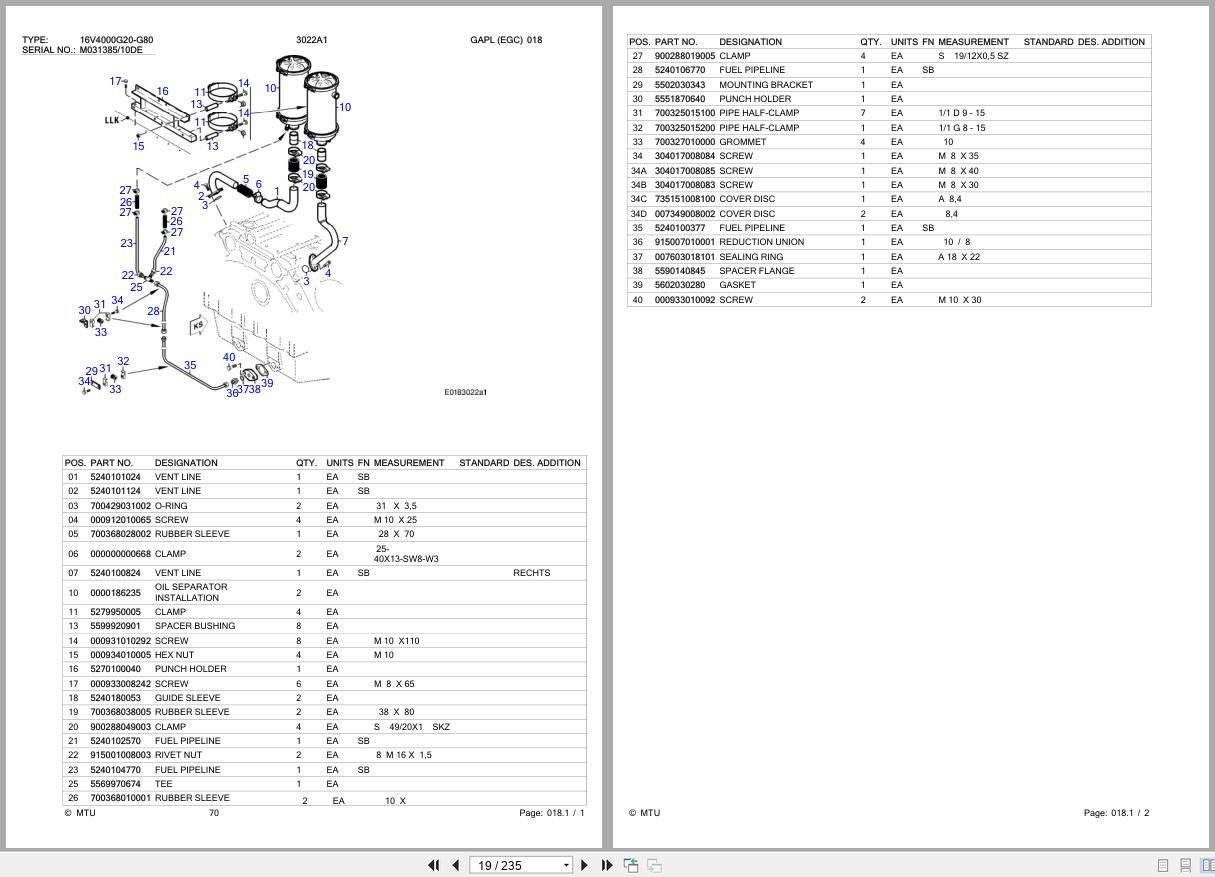Click callout 40 on parts diagram
Image resolution: width=1215 pixels, height=877 pixels.
[229, 357]
